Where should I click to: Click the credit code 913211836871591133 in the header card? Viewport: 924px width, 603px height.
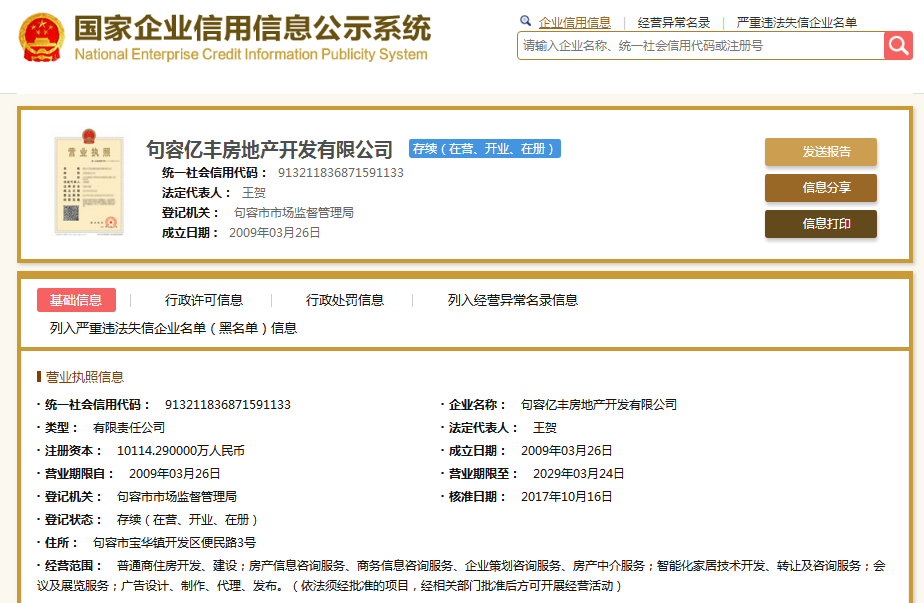click(341, 173)
